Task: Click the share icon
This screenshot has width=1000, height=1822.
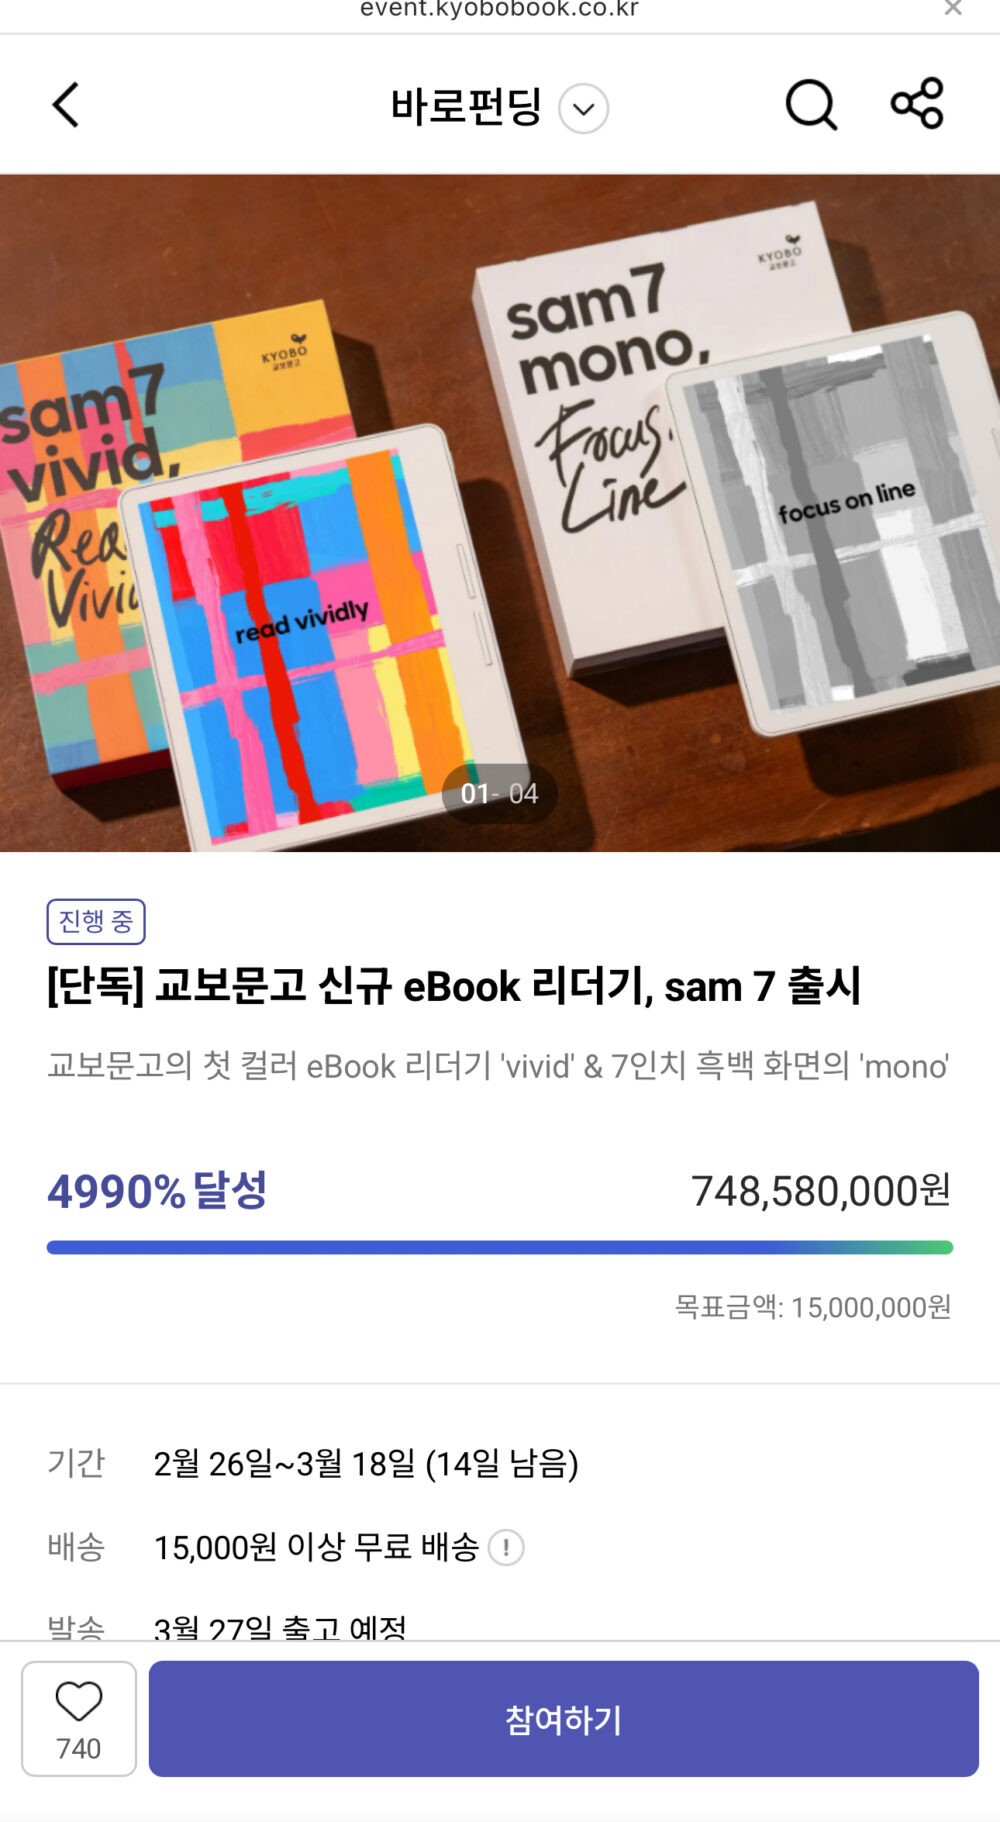Action: click(917, 103)
